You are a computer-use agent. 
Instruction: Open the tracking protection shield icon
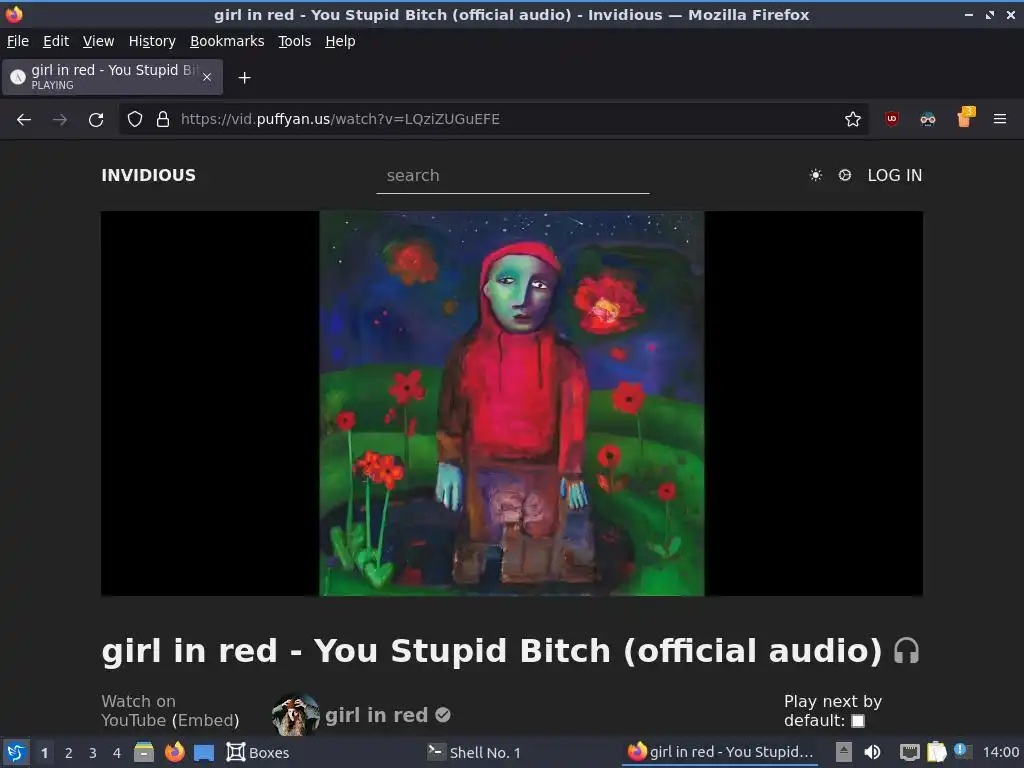click(135, 120)
